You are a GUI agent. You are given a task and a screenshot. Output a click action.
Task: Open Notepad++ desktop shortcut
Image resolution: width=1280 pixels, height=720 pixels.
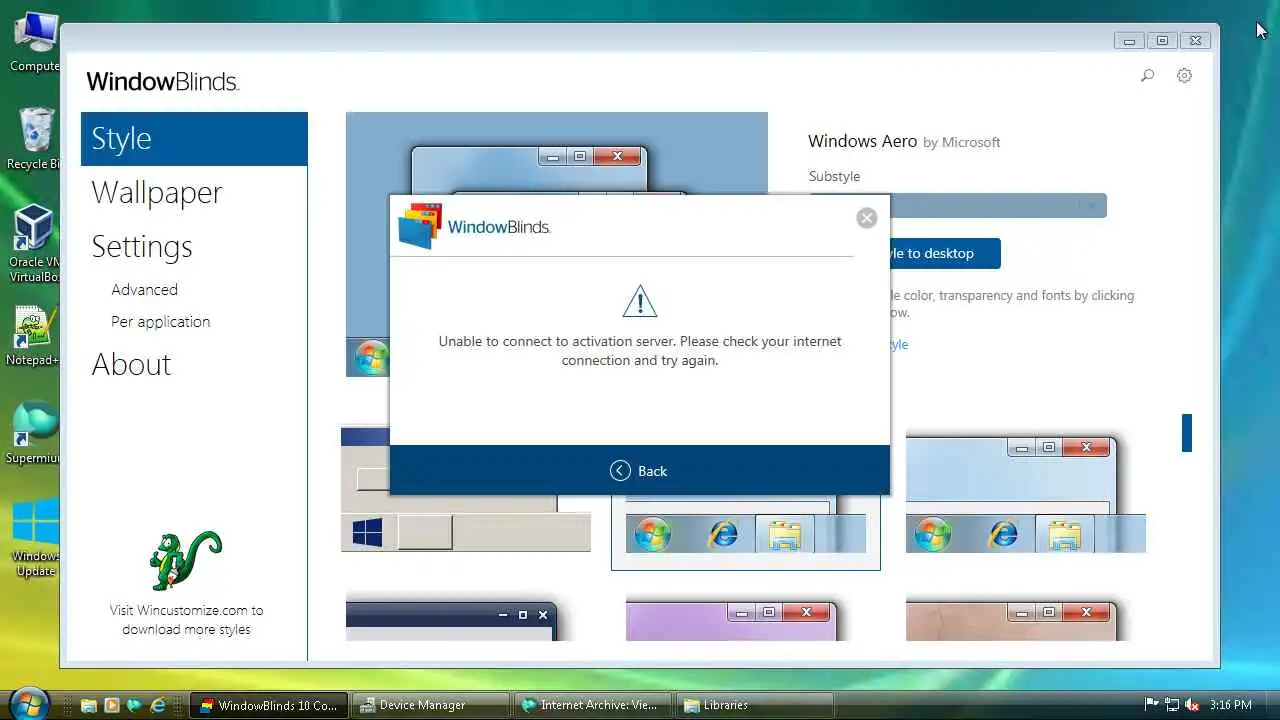pyautogui.click(x=35, y=336)
